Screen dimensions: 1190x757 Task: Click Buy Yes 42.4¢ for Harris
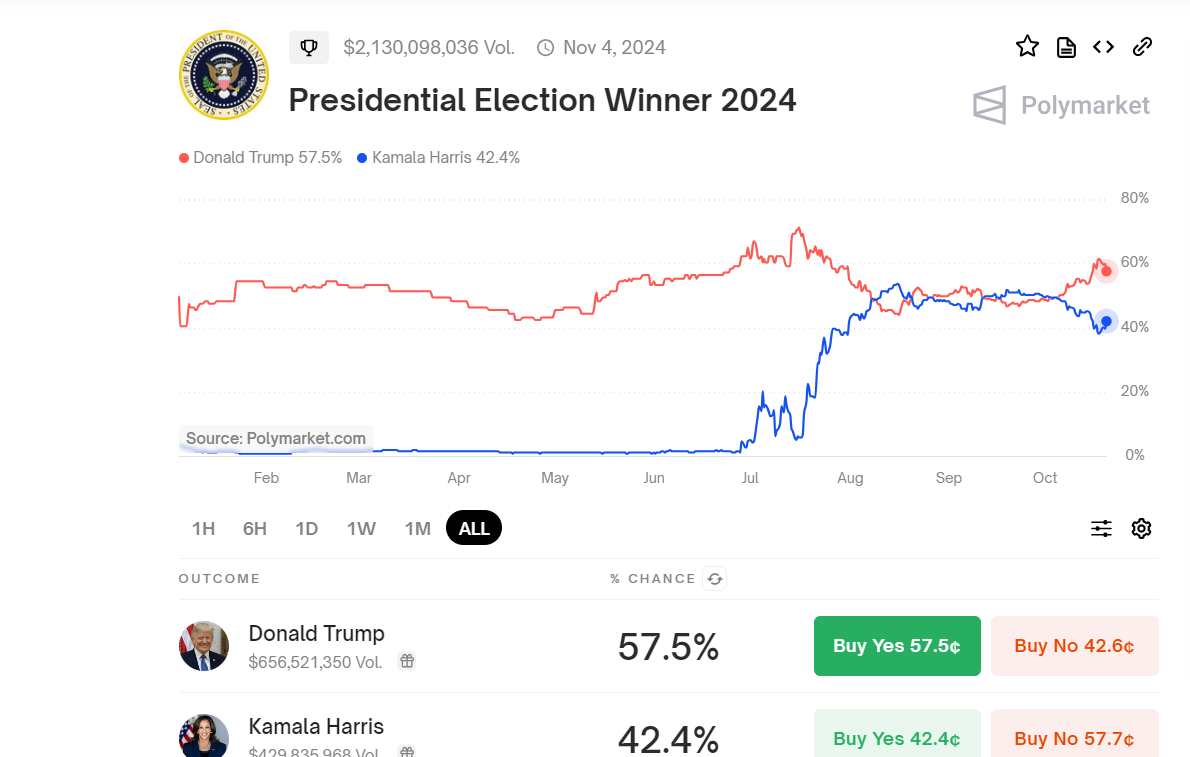[897, 738]
